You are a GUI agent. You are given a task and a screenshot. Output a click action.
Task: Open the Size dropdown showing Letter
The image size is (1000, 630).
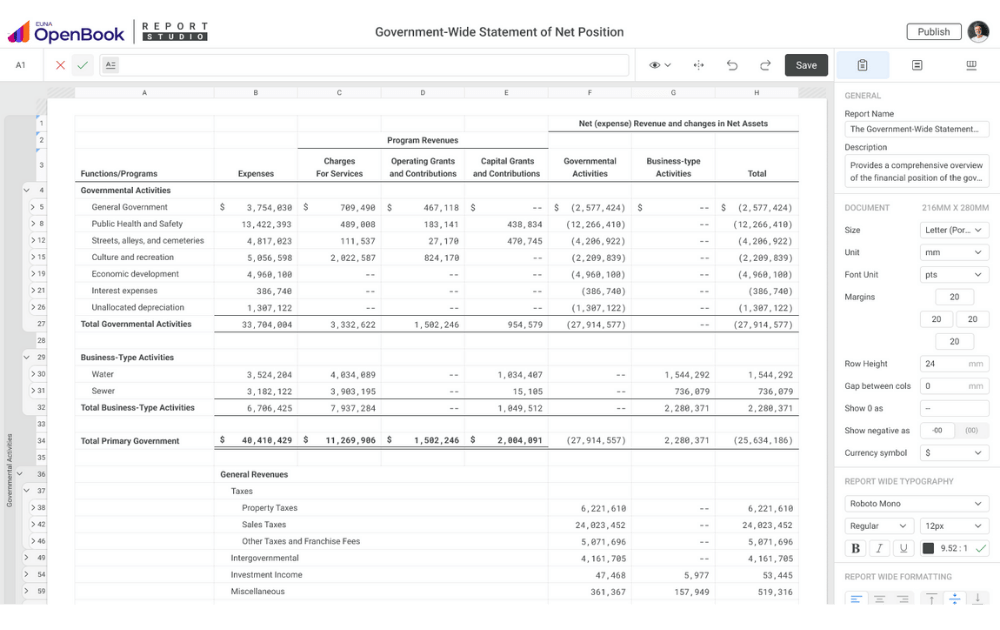point(954,230)
